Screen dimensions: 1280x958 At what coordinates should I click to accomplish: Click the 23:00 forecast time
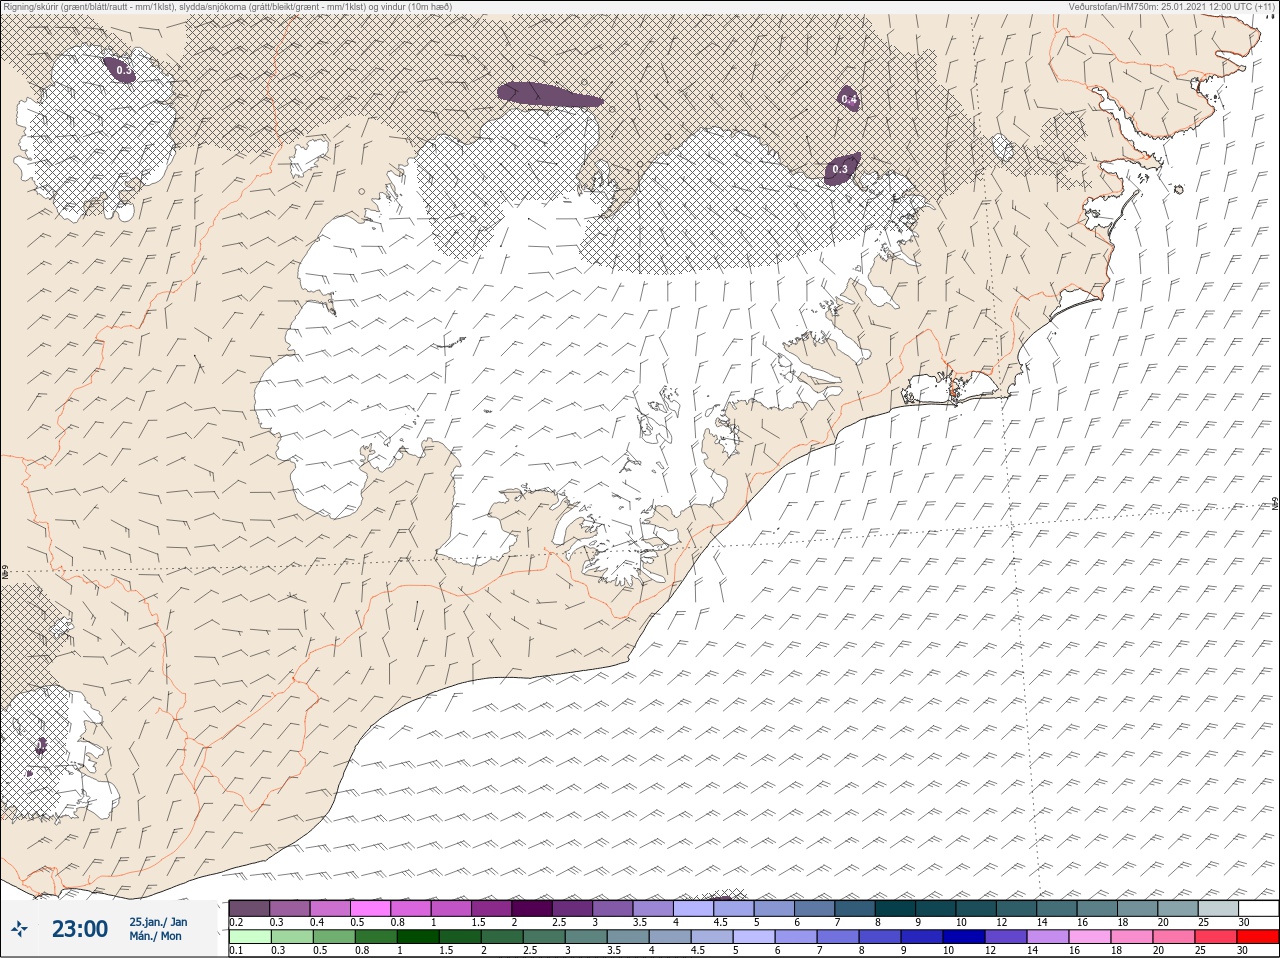[x=80, y=929]
